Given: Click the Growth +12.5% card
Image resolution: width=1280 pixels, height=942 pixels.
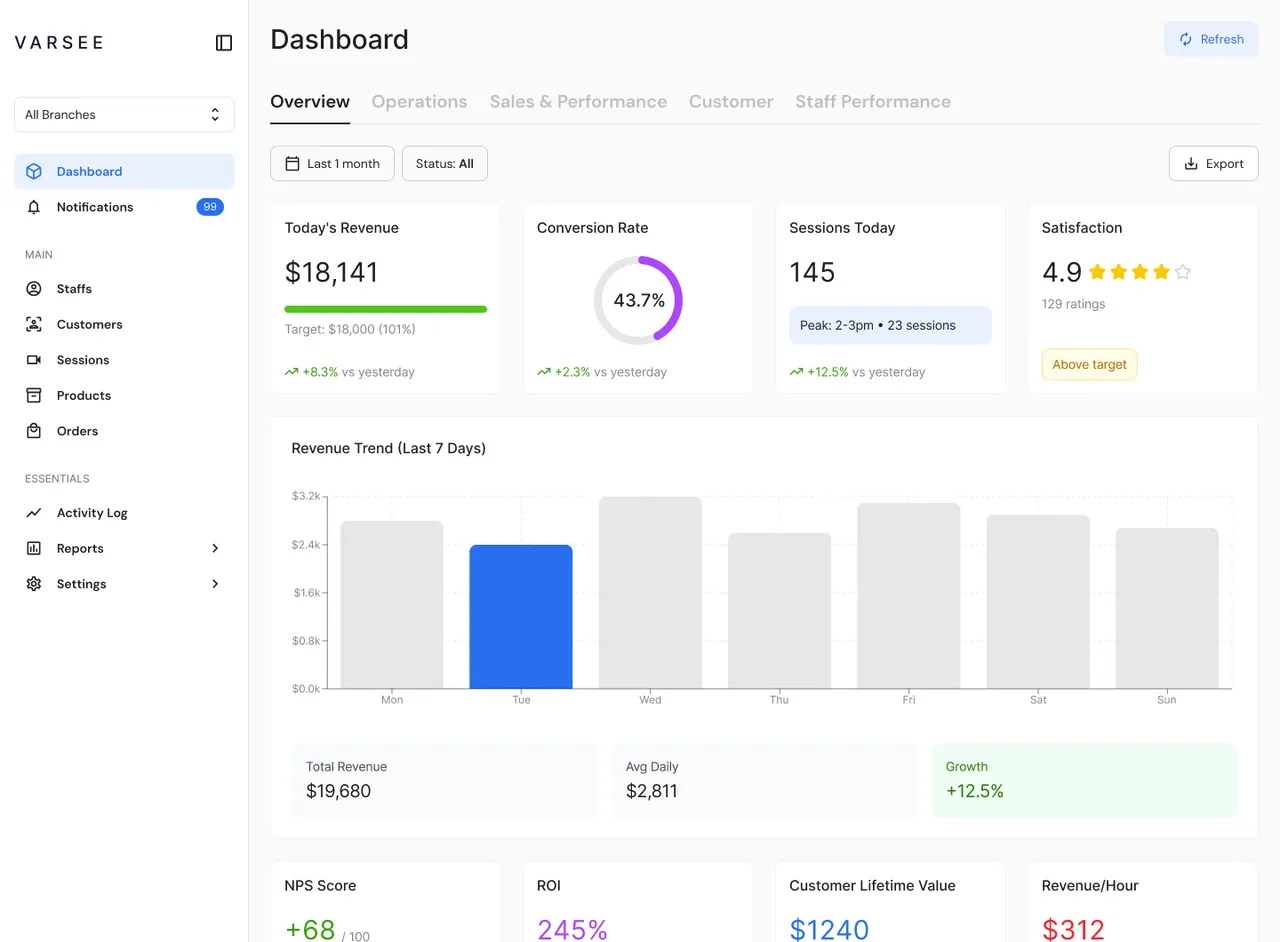Looking at the screenshot, I should point(1084,780).
